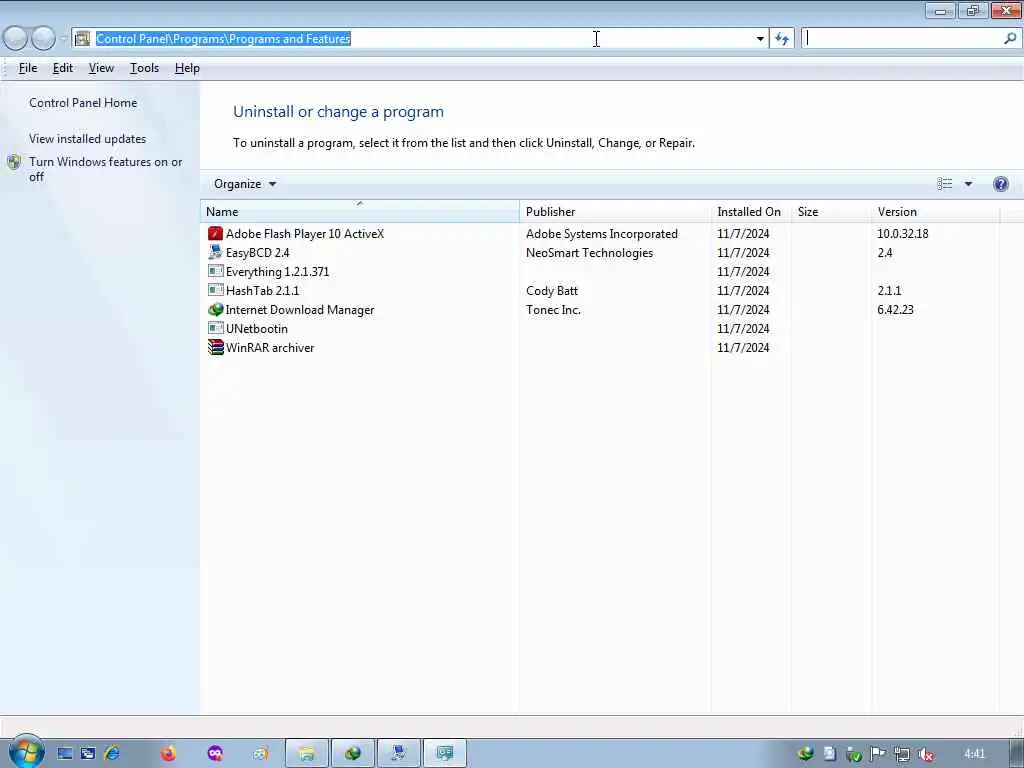Click the WinRAR archiver books icon
Screen dimensions: 1024x768
pos(216,347)
